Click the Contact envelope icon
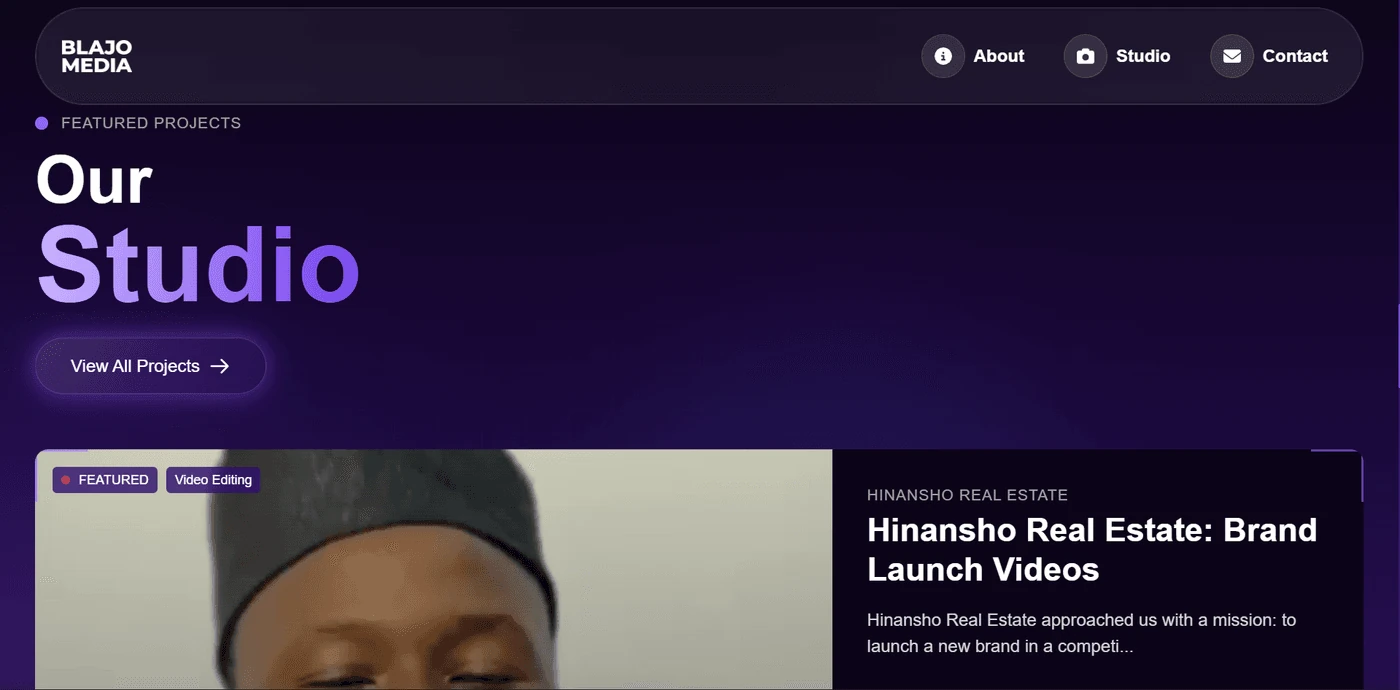 click(x=1232, y=56)
